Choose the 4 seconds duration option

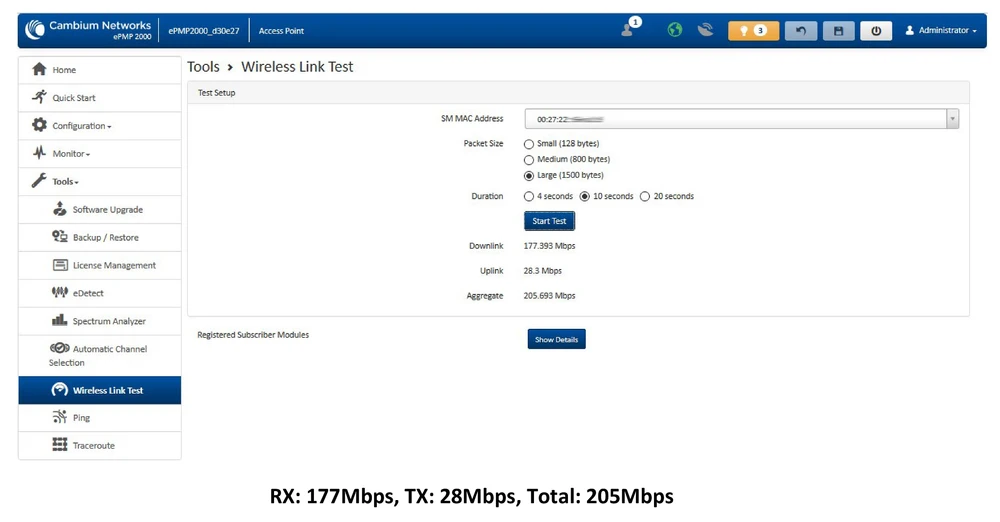click(x=529, y=196)
